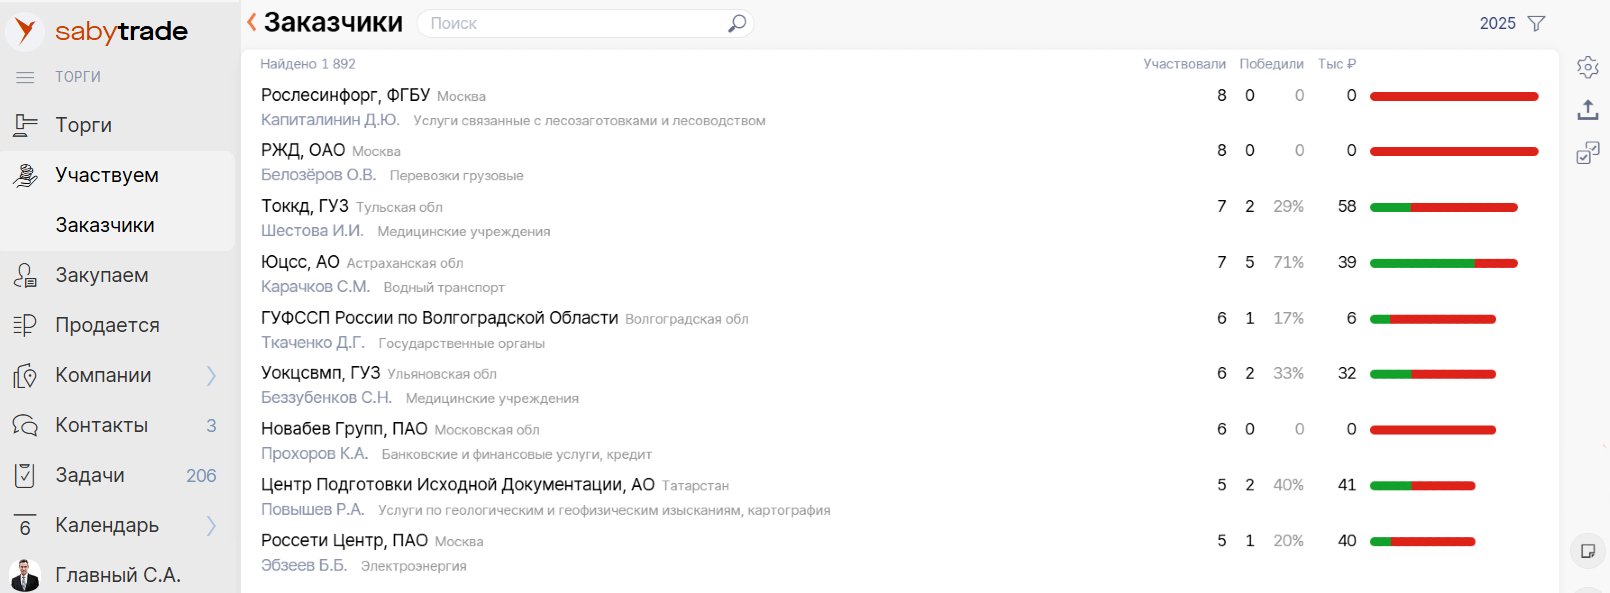Open contact Прохоров К.А.

[x=315, y=454]
